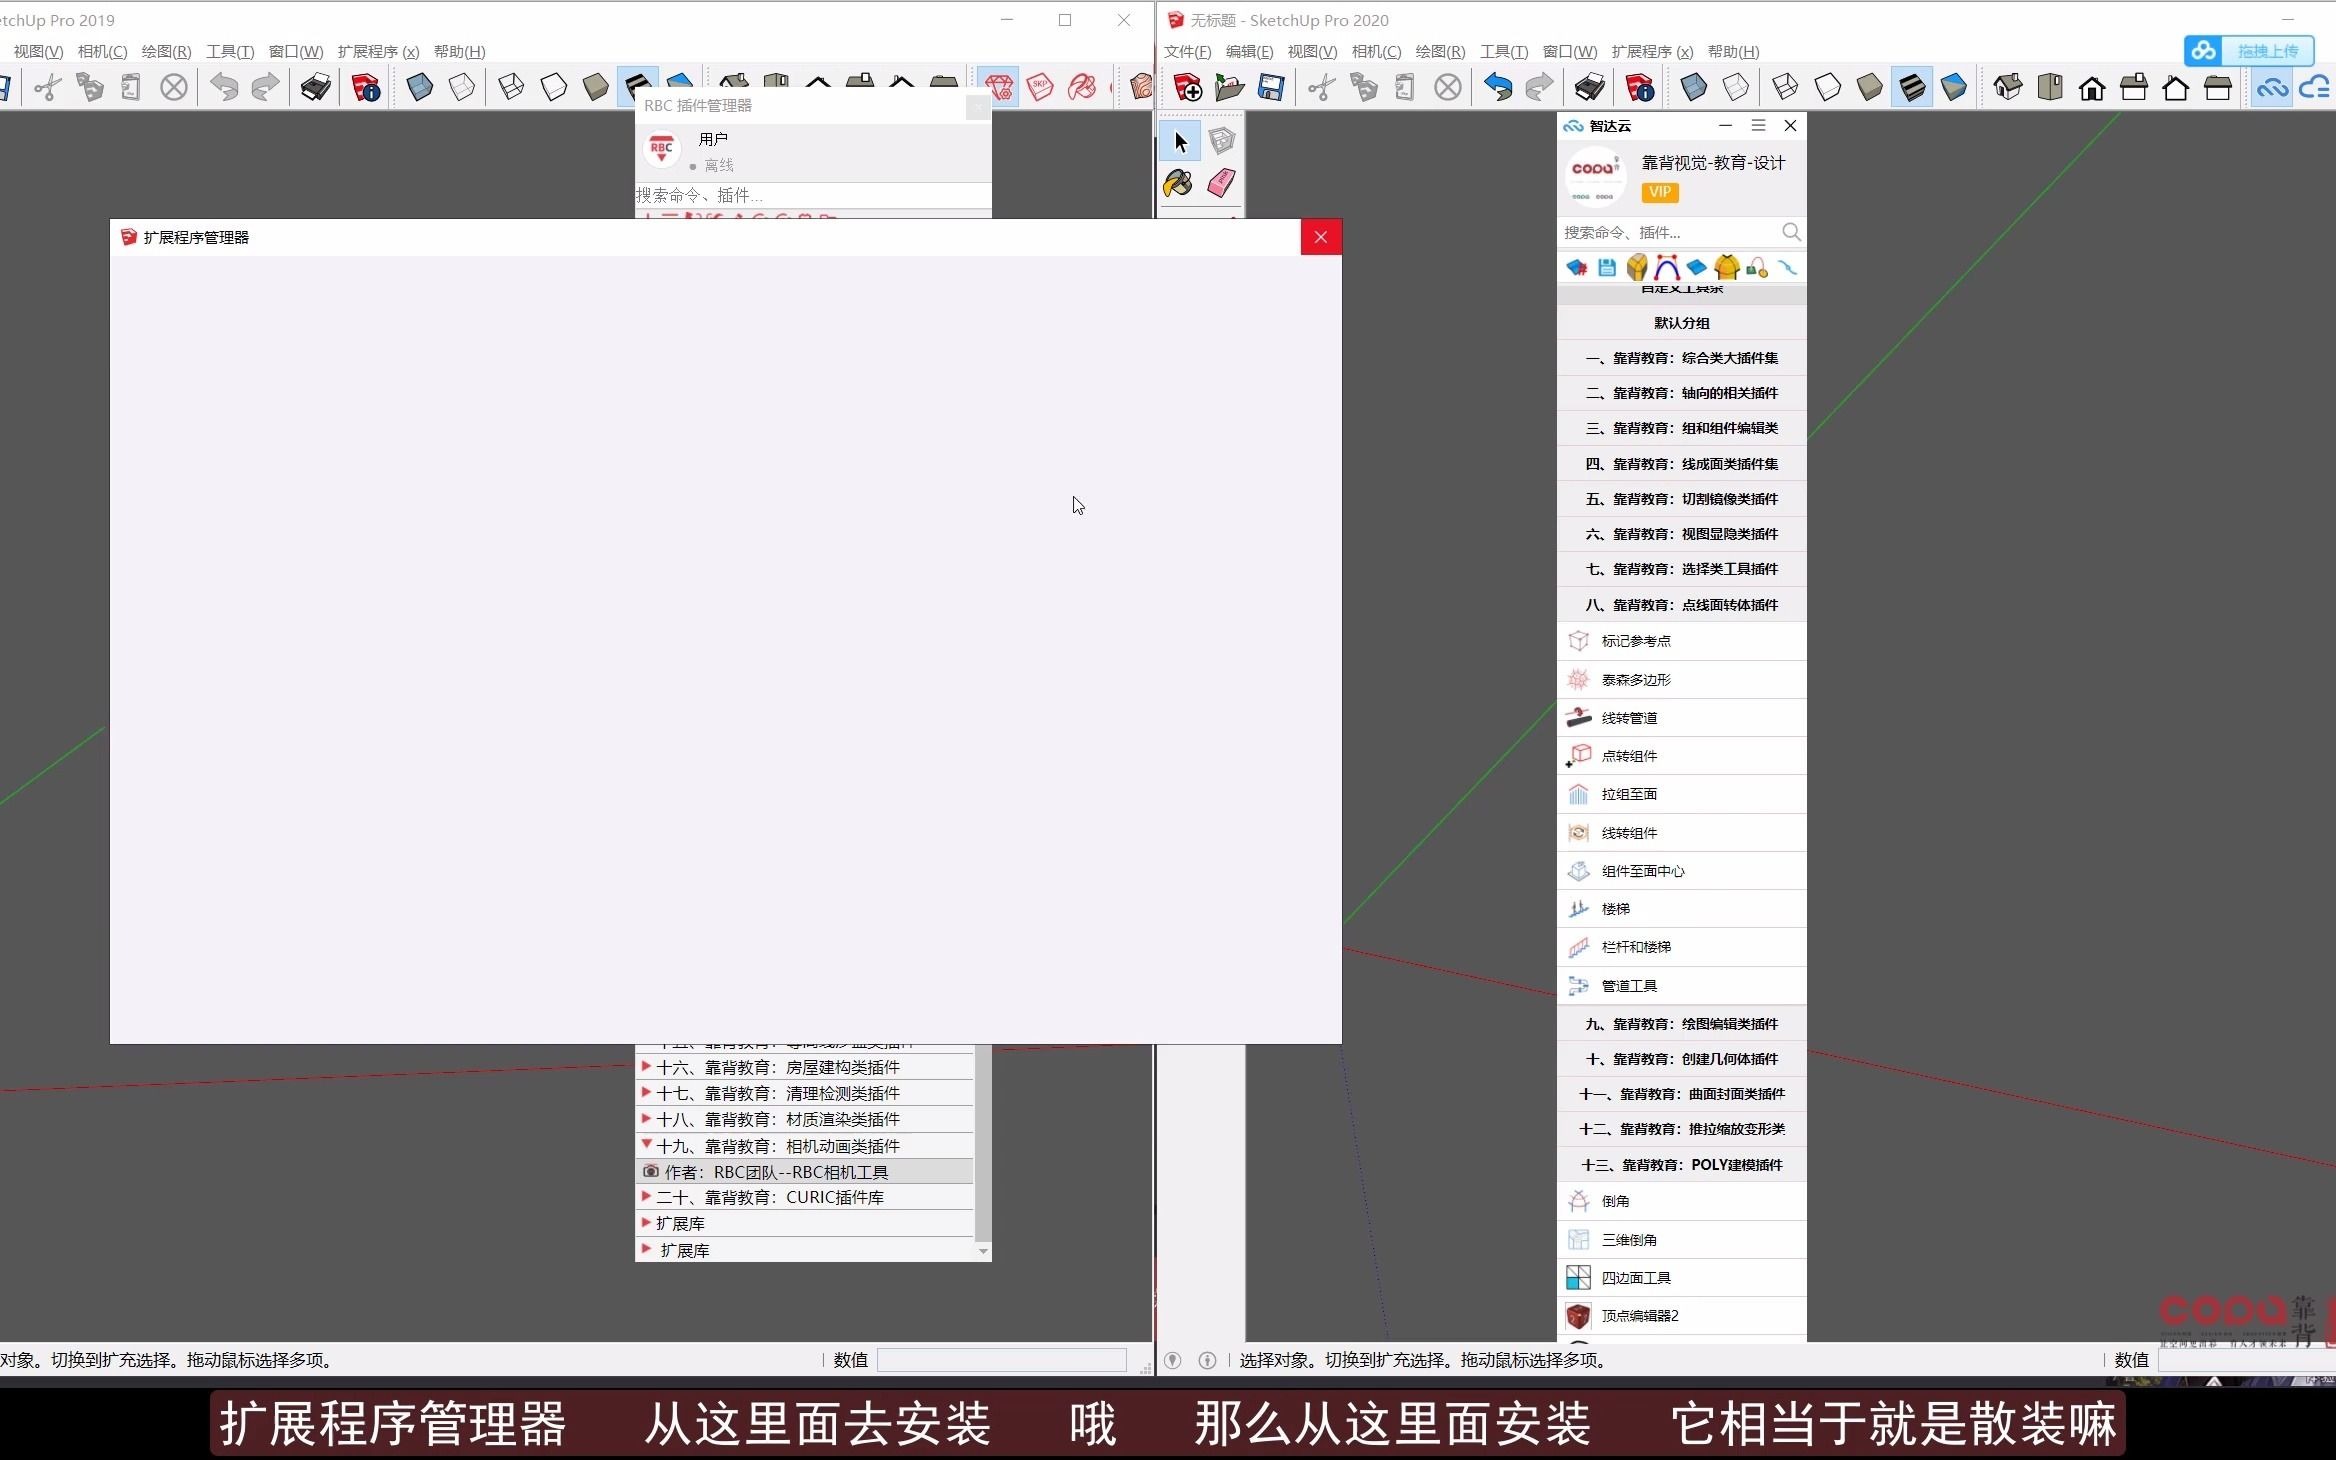Click the Print icon in SketchUp 2020 toolbar
The height and width of the screenshot is (1460, 2336).
point(1589,88)
